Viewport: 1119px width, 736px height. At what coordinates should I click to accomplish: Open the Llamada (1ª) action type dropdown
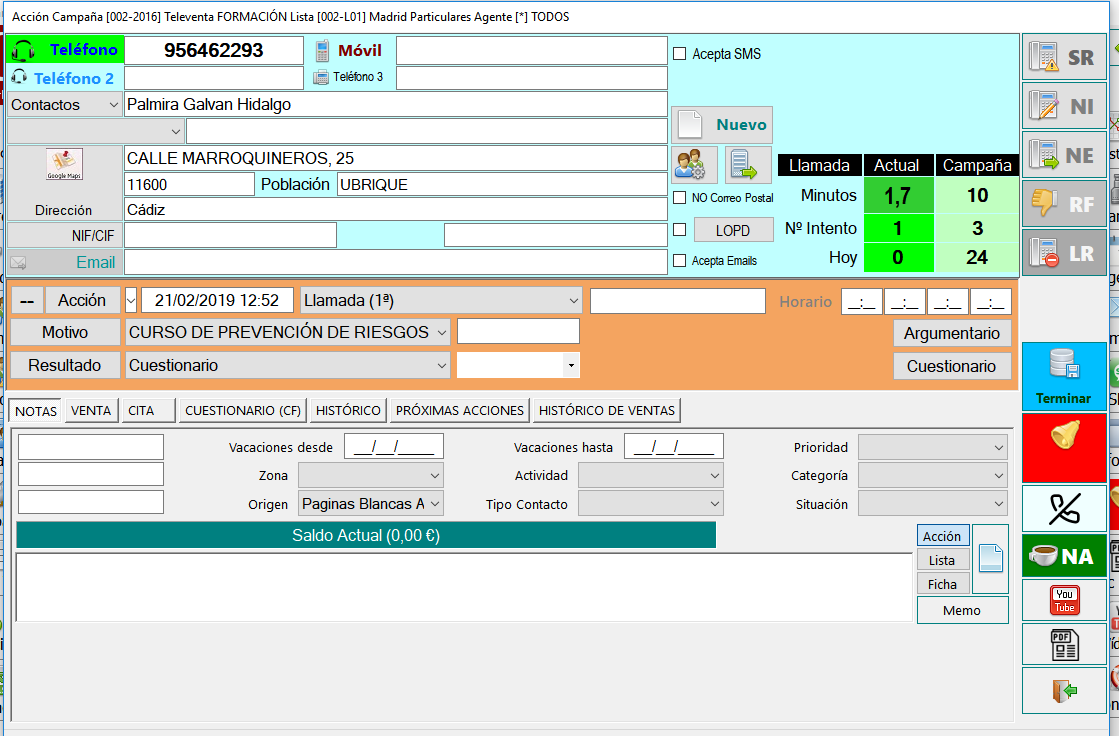pyautogui.click(x=441, y=301)
